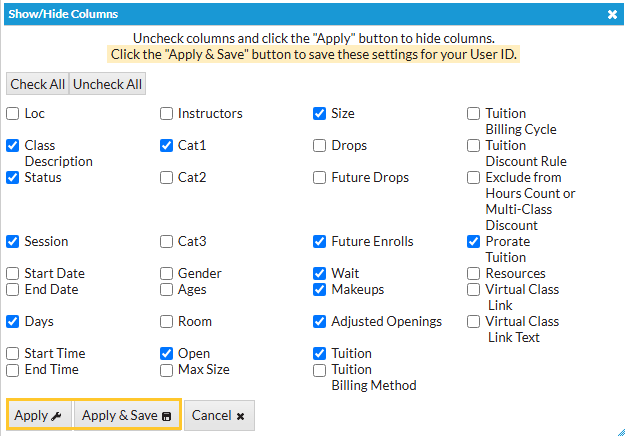The width and height of the screenshot is (626, 436).
Task: Uncheck the Adjusted Openings column
Action: [320, 322]
